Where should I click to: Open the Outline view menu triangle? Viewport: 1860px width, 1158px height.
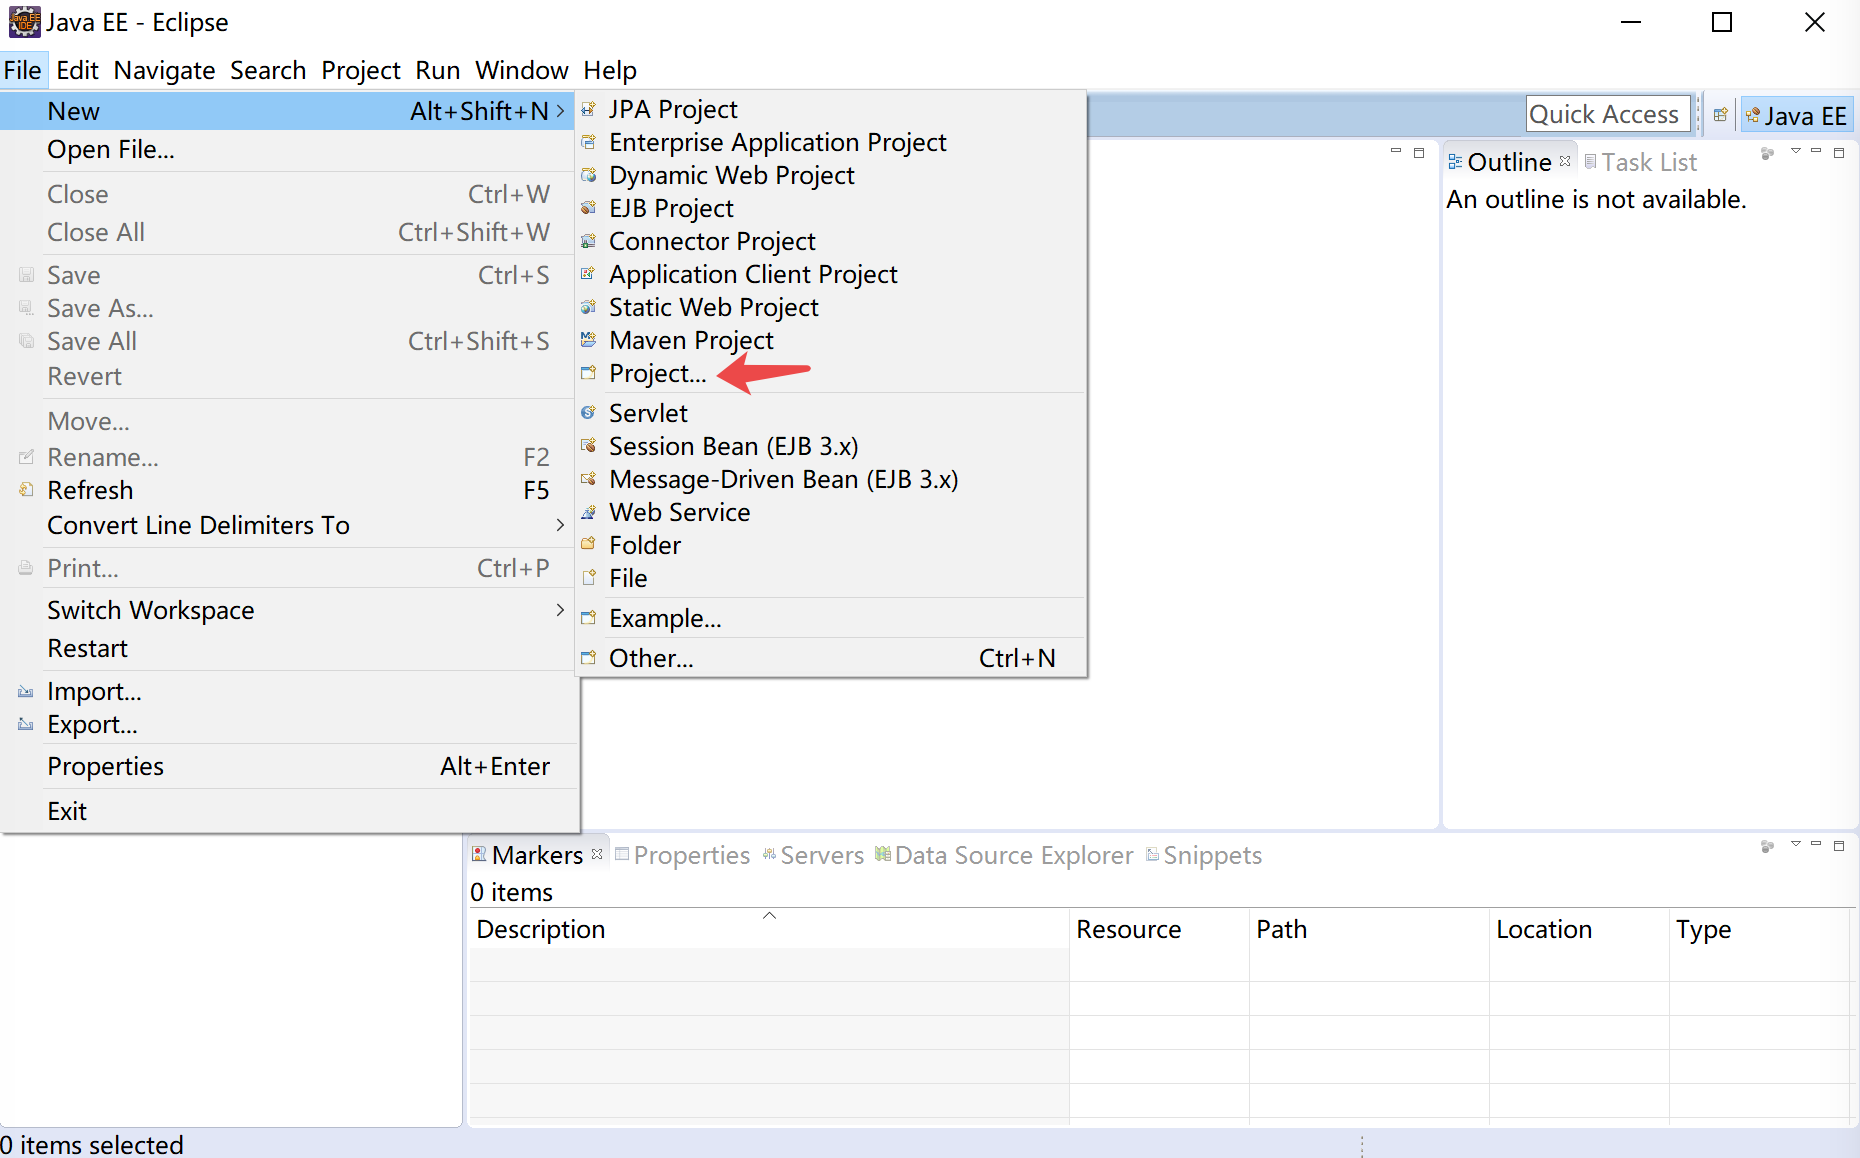tap(1795, 152)
